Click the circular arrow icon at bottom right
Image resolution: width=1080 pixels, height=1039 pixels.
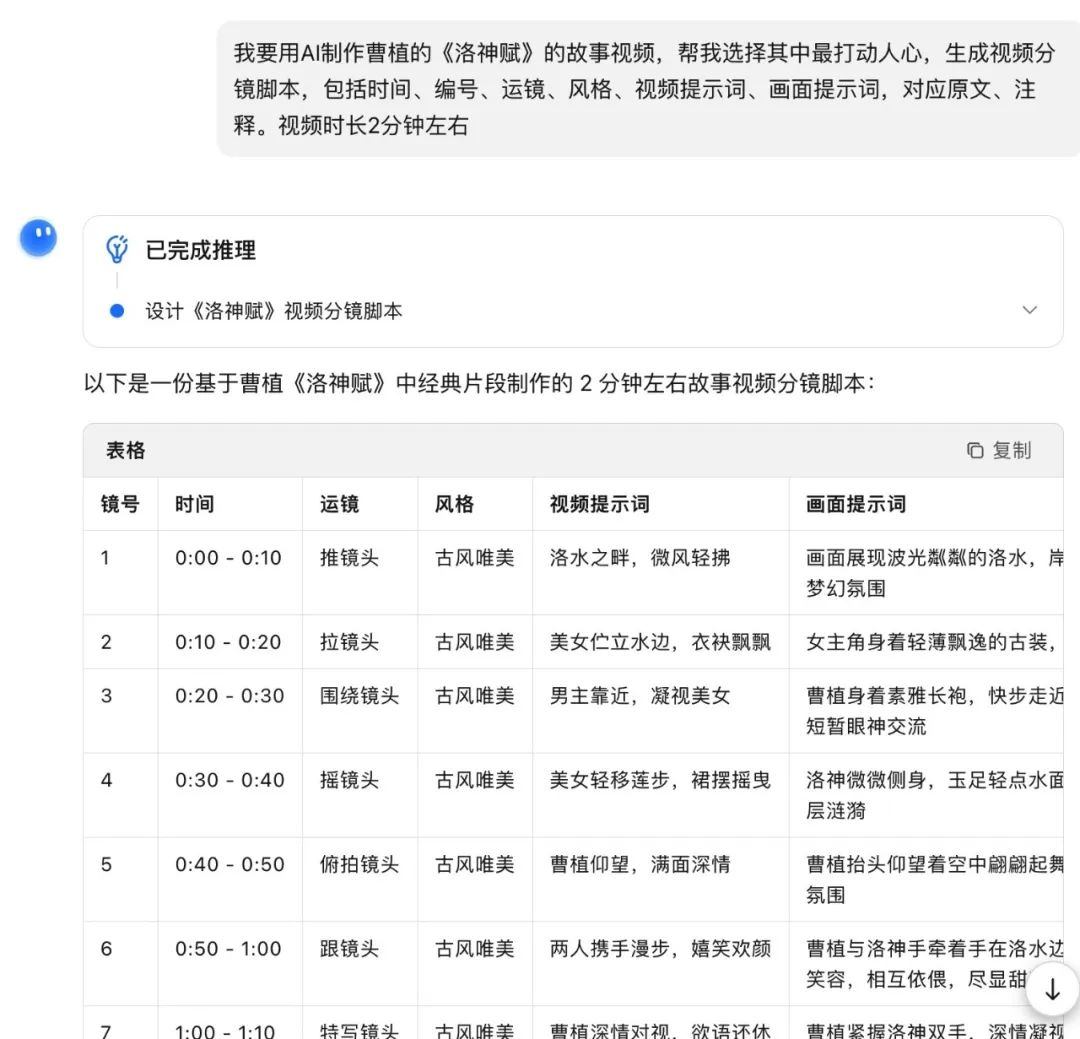tap(1051, 989)
